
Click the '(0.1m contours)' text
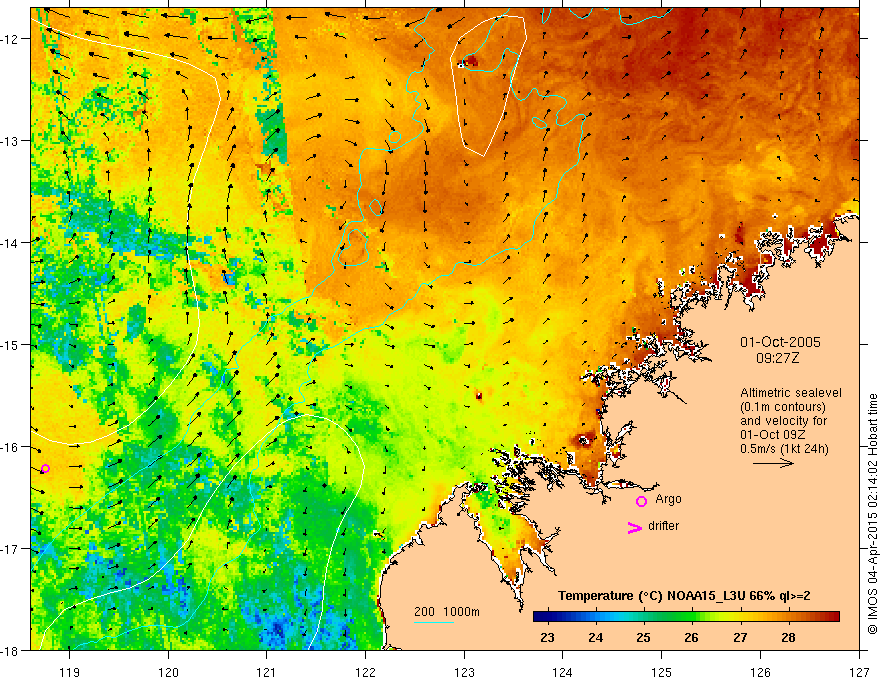point(783,407)
